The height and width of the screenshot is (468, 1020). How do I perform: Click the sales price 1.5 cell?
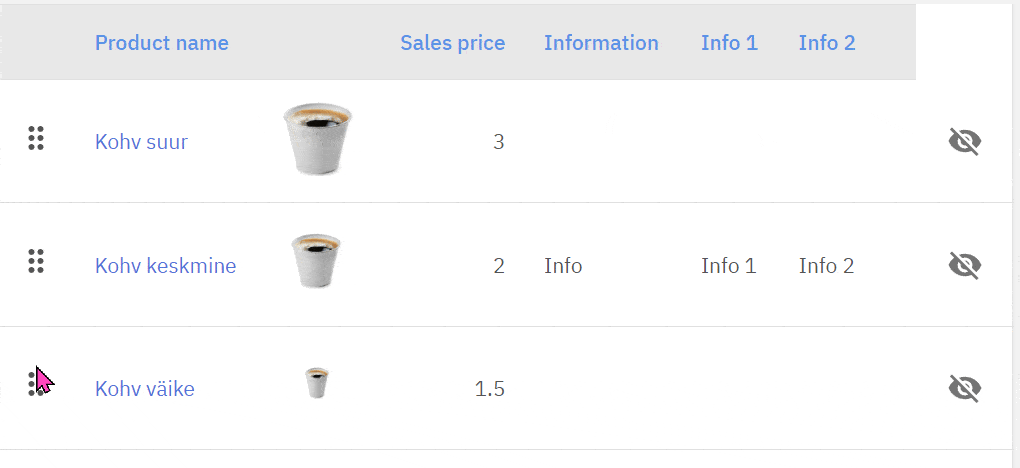click(x=489, y=389)
